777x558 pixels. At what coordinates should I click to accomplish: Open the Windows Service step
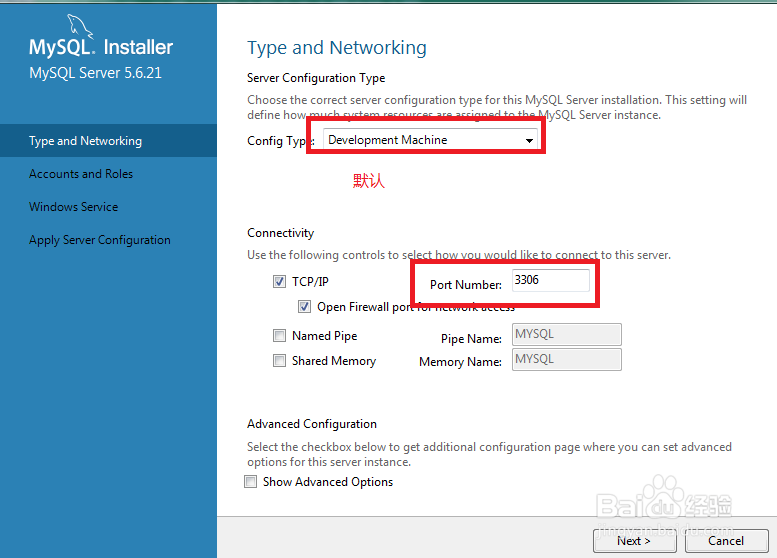pos(73,207)
